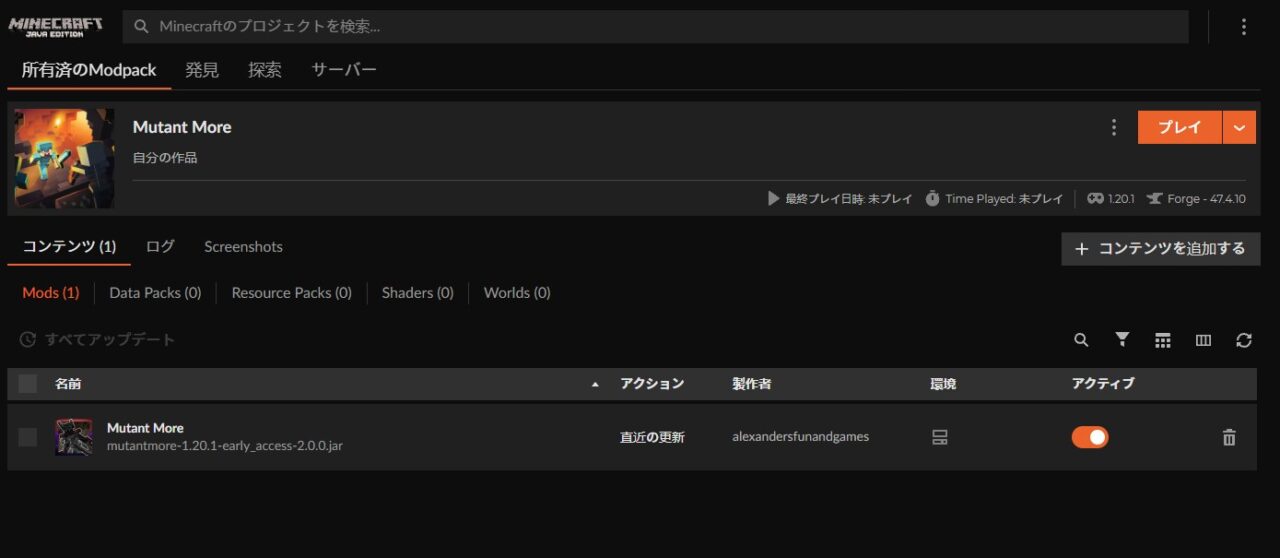1280x558 pixels.
Task: Check the Mutant More row checkbox
Action: click(28, 437)
